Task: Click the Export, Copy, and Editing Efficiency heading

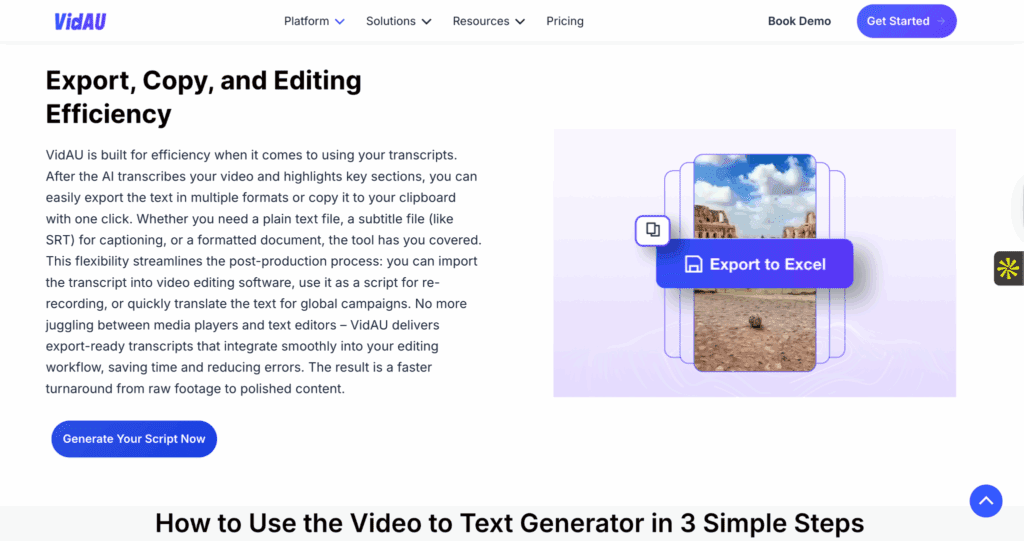Action: click(204, 97)
